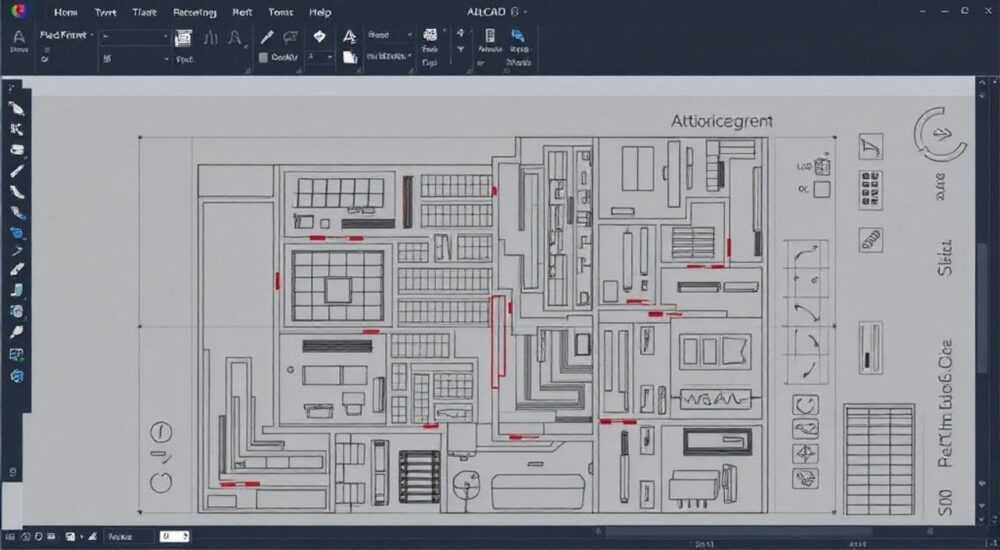Click the white input box in status bar
This screenshot has height=550, width=1000.
174,537
